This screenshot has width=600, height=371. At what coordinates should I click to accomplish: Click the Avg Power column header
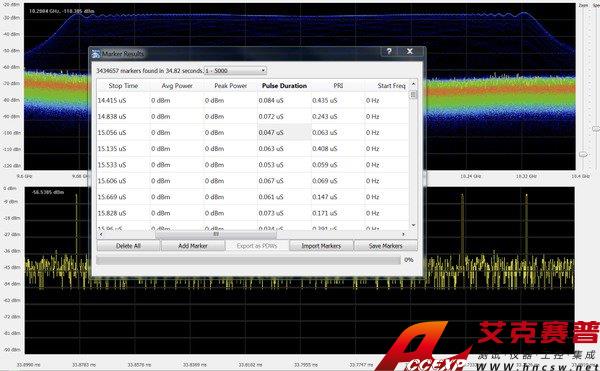click(177, 86)
